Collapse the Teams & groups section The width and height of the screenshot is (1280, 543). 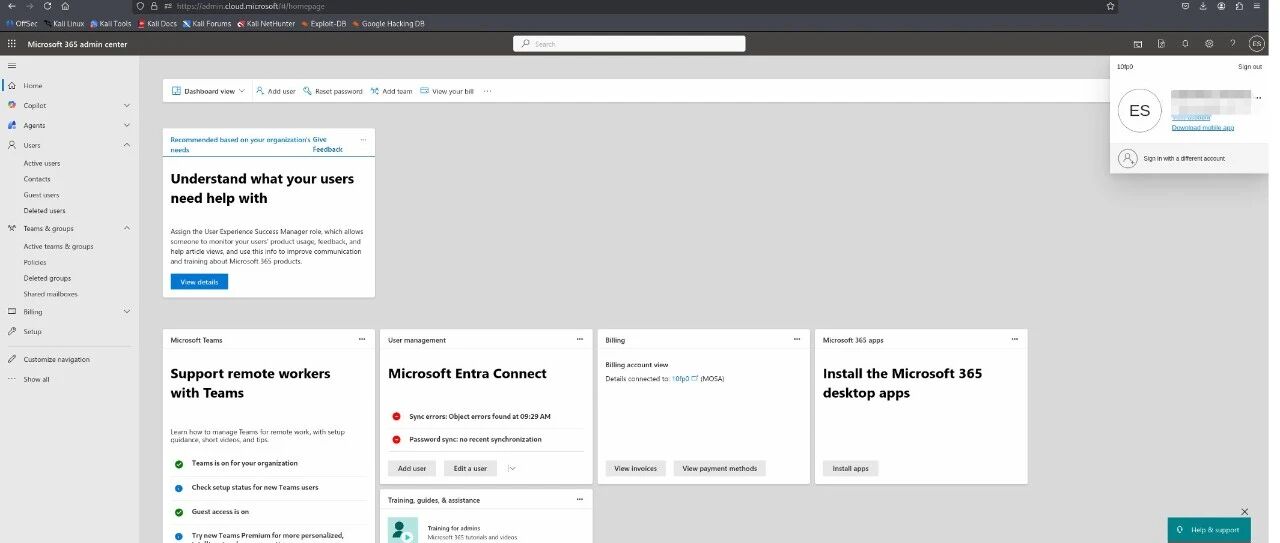(x=126, y=228)
